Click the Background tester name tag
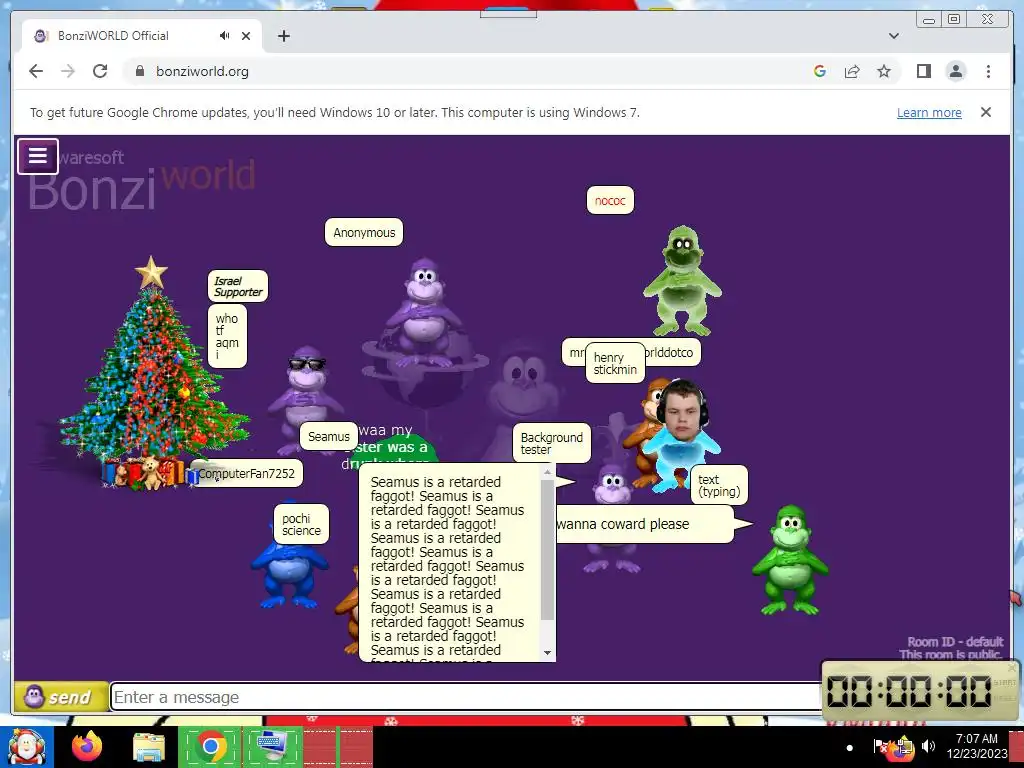The image size is (1024, 768). pos(552,443)
